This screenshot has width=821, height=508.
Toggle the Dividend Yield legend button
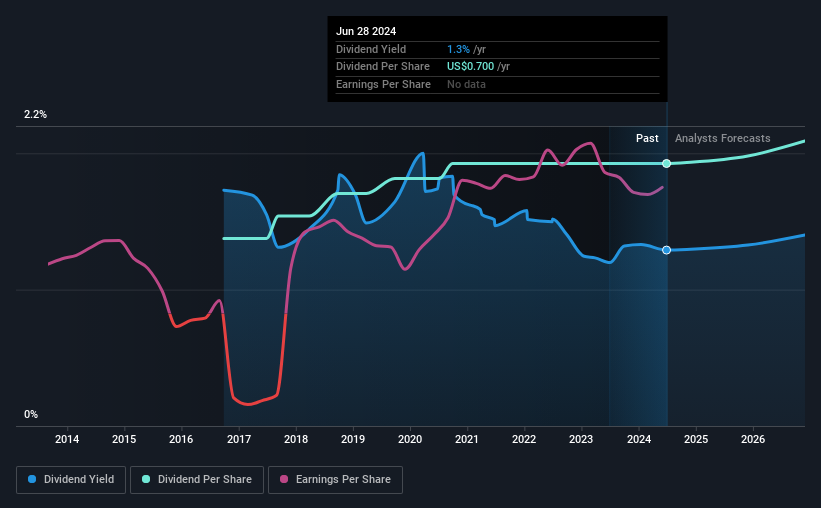pyautogui.click(x=71, y=480)
